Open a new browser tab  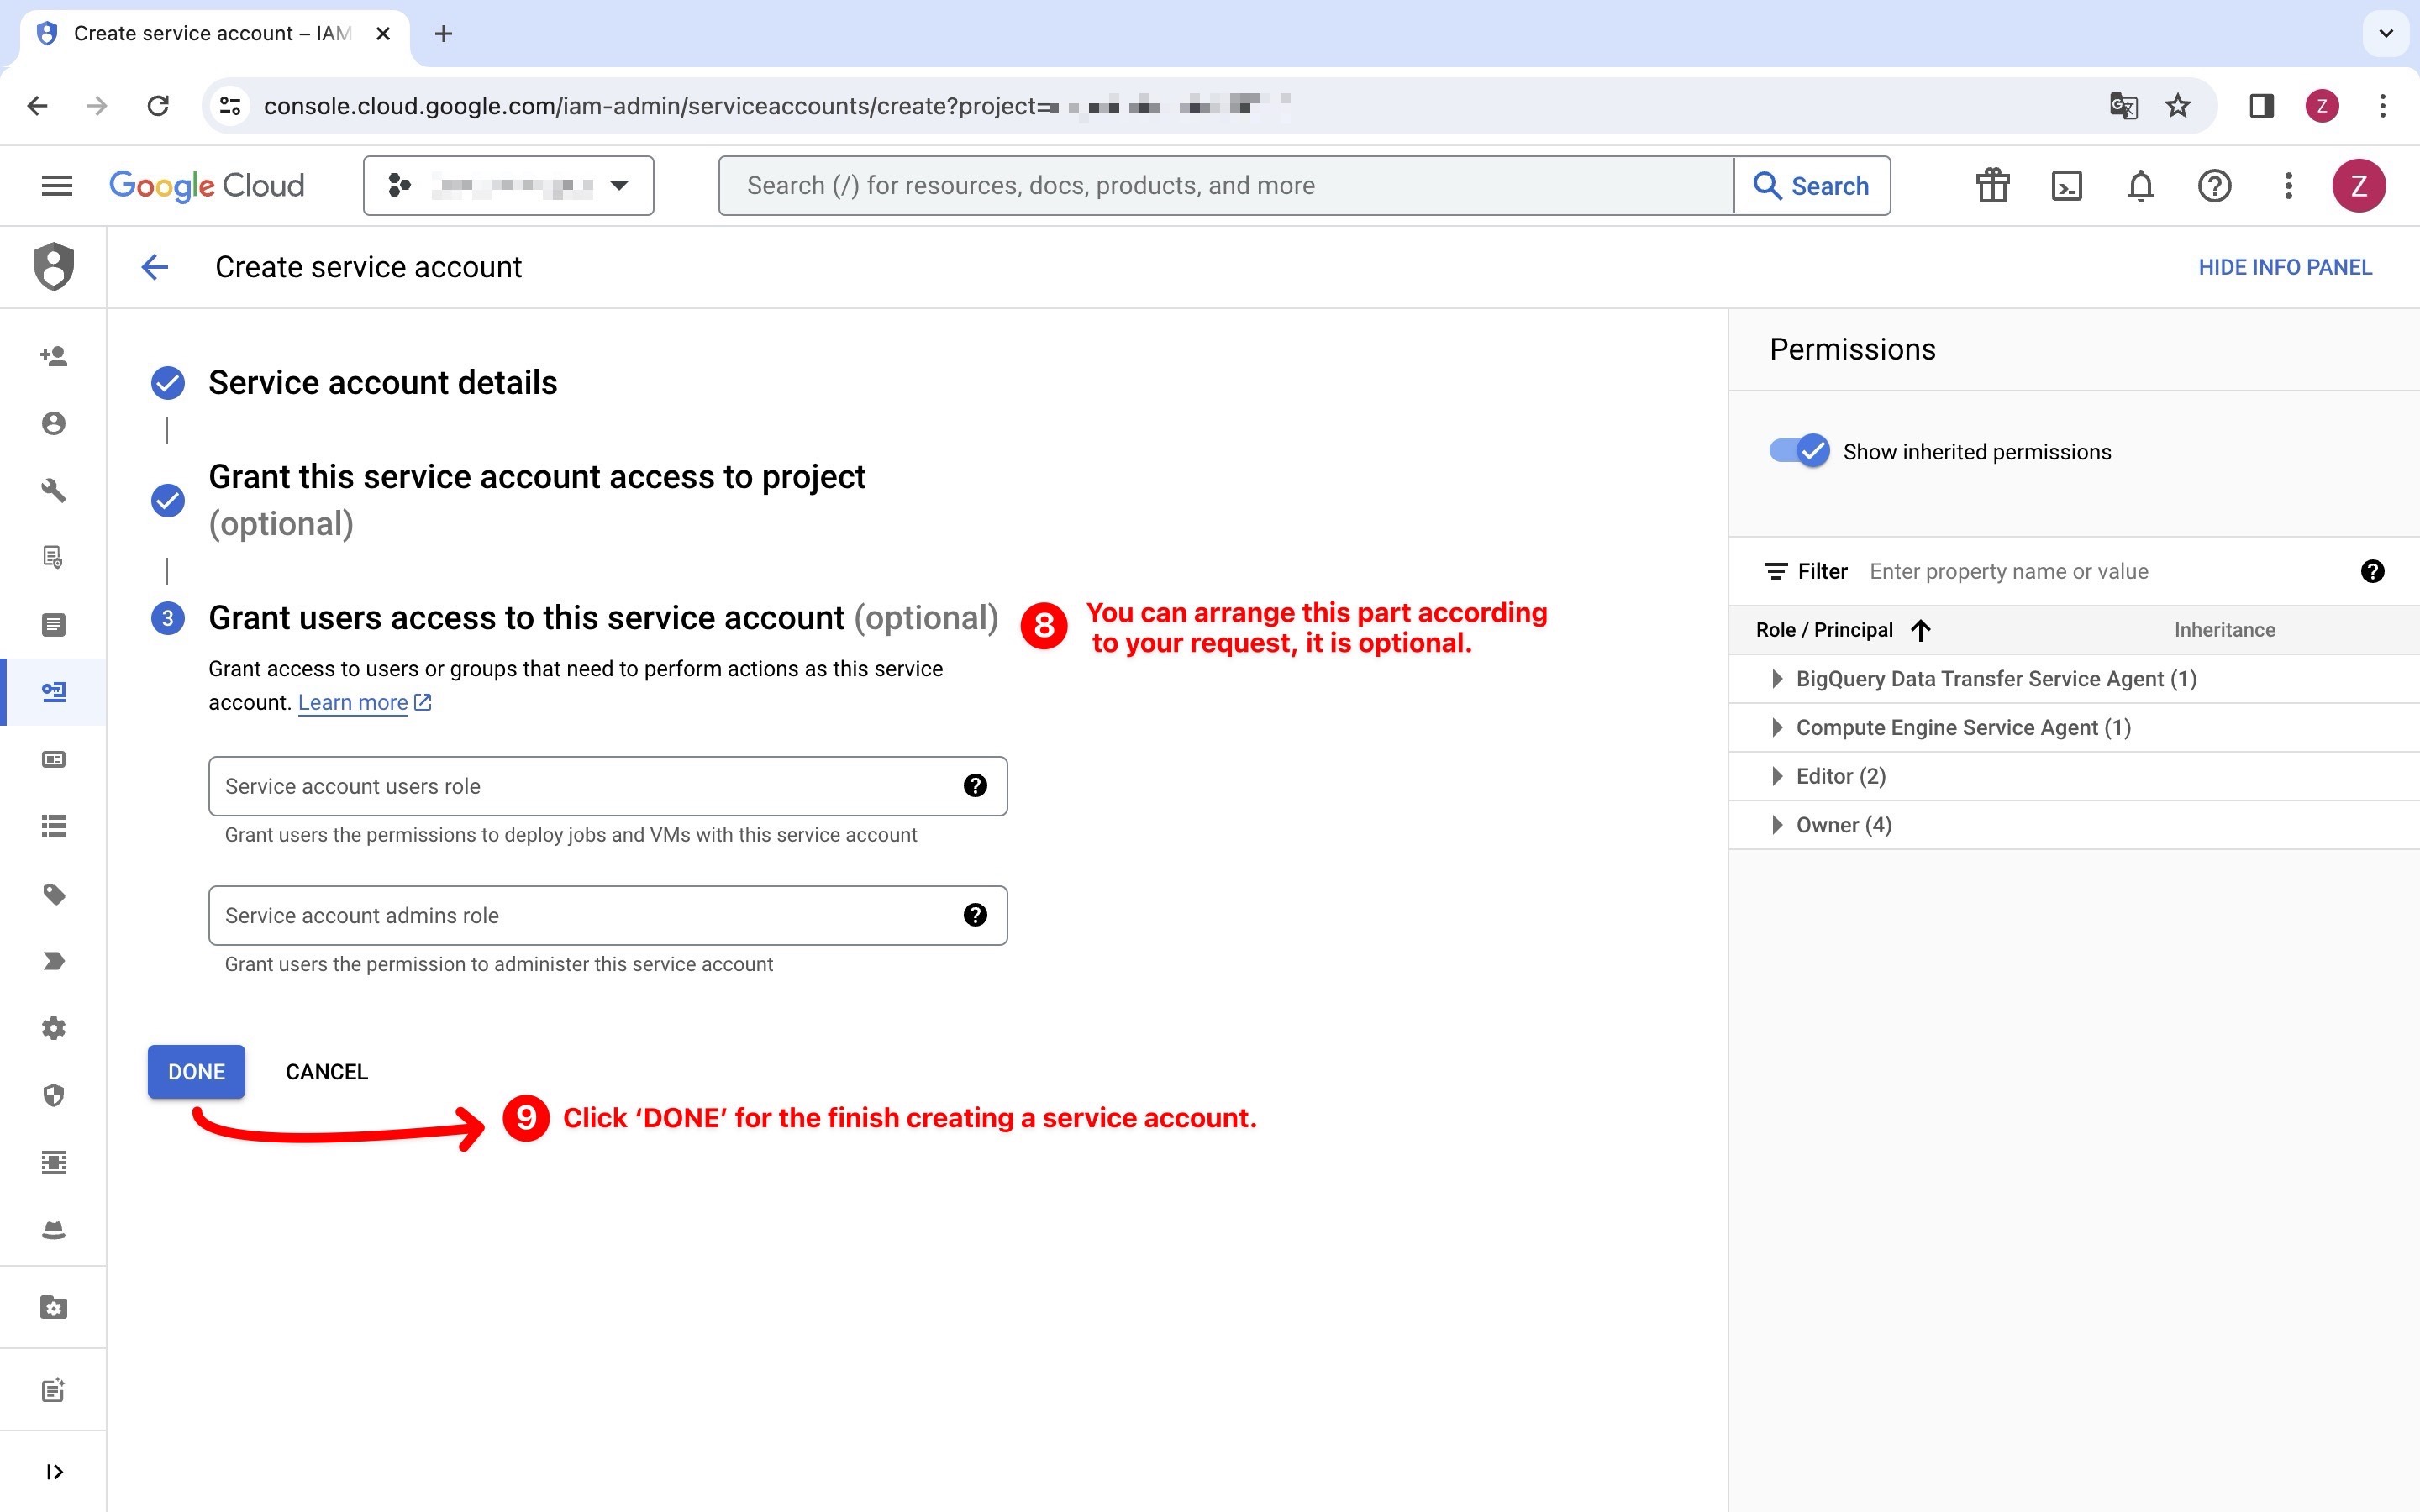tap(444, 34)
